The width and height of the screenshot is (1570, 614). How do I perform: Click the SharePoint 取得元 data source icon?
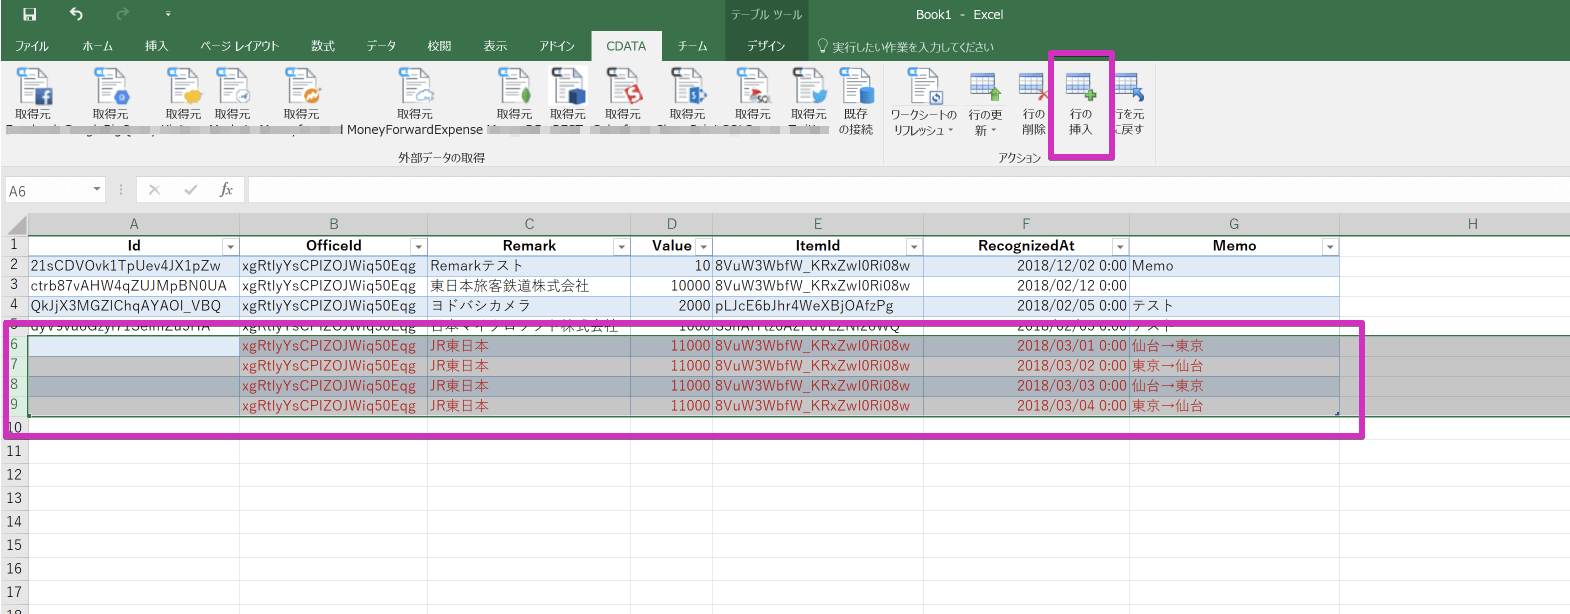pyautogui.click(x=687, y=88)
